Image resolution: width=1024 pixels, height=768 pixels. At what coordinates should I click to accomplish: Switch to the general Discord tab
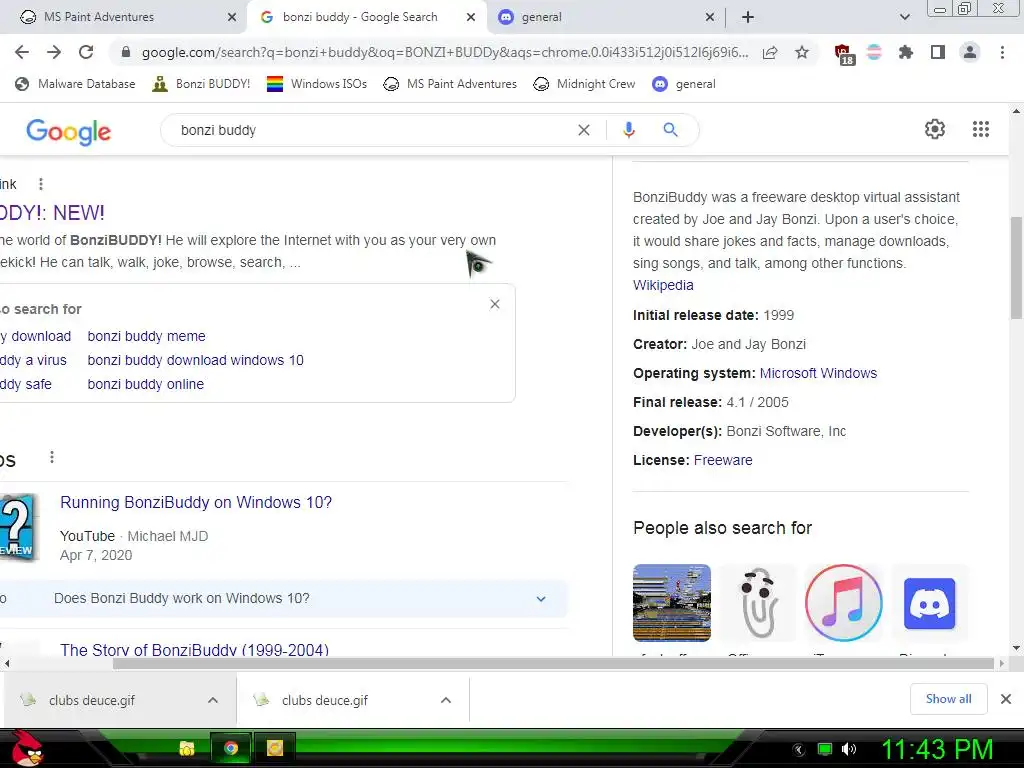605,17
